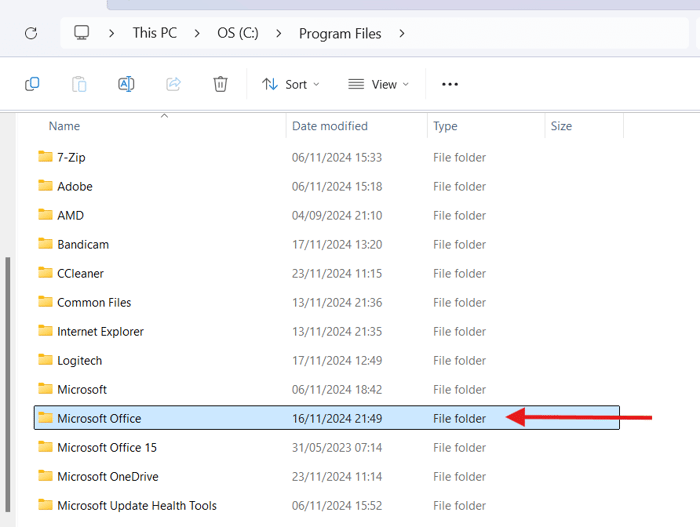Select the Logitech folder name
This screenshot has height=527, width=700.
(79, 361)
